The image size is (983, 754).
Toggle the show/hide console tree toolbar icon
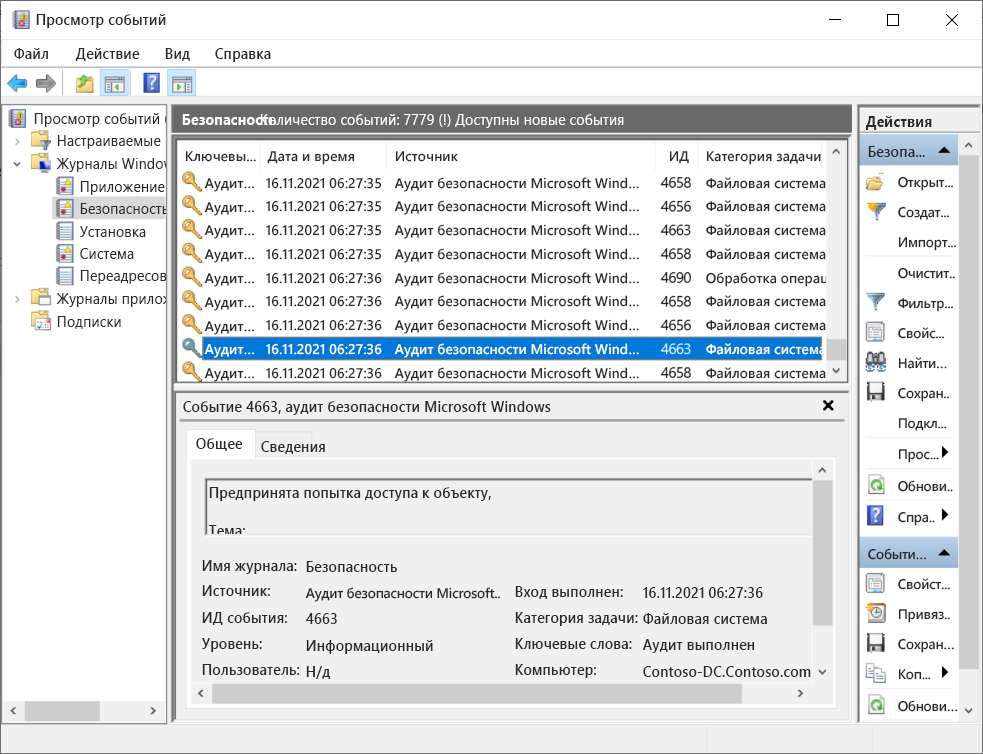click(x=115, y=83)
